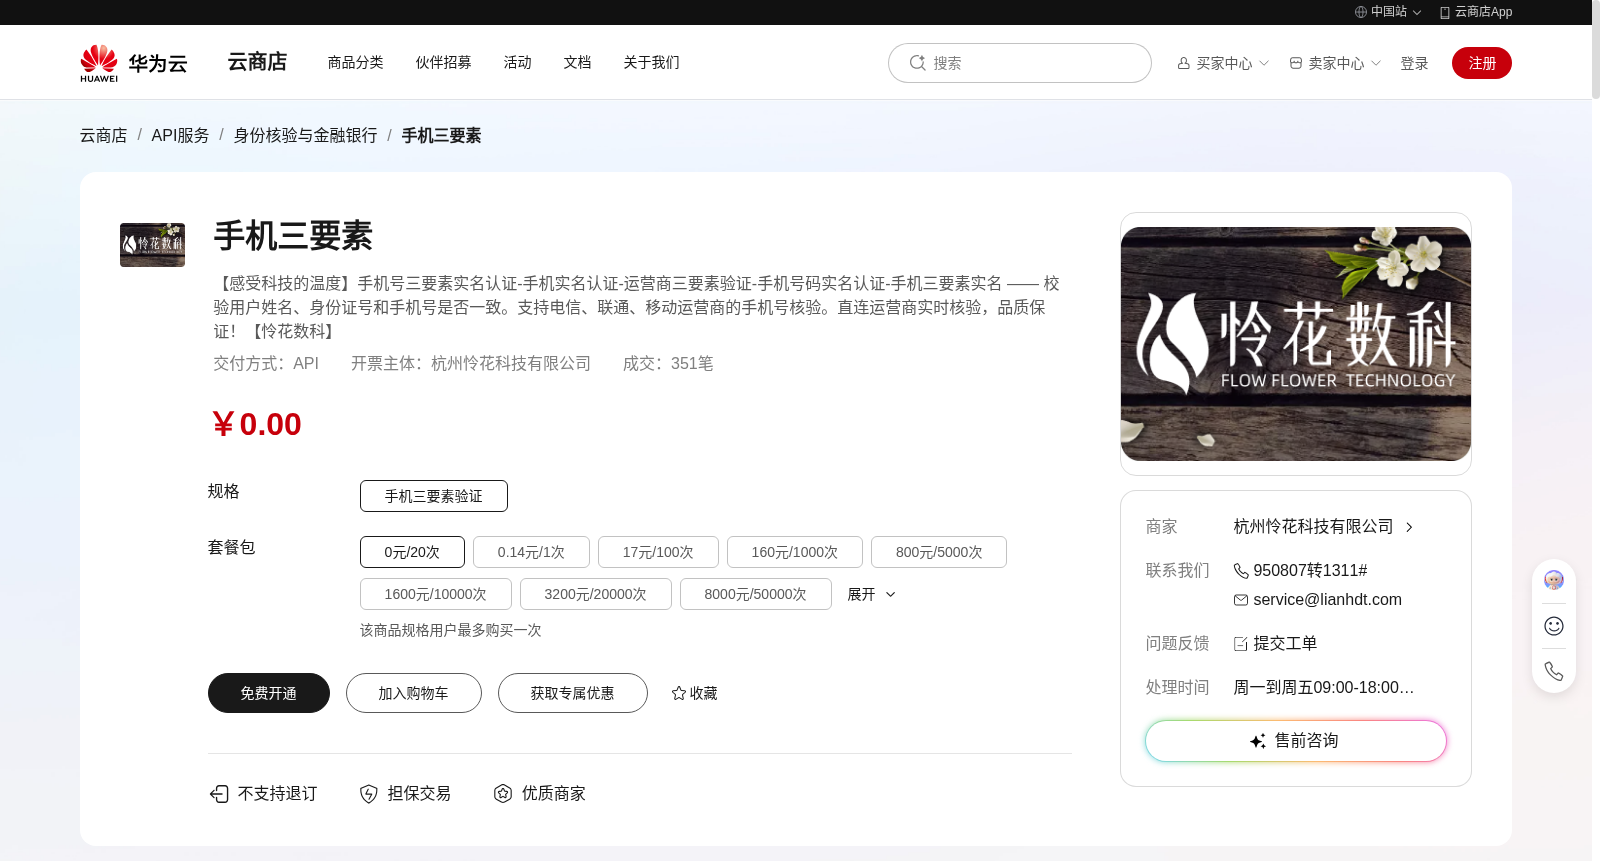This screenshot has height=861, width=1600.
Task: Click the search magnifier icon
Action: click(917, 63)
